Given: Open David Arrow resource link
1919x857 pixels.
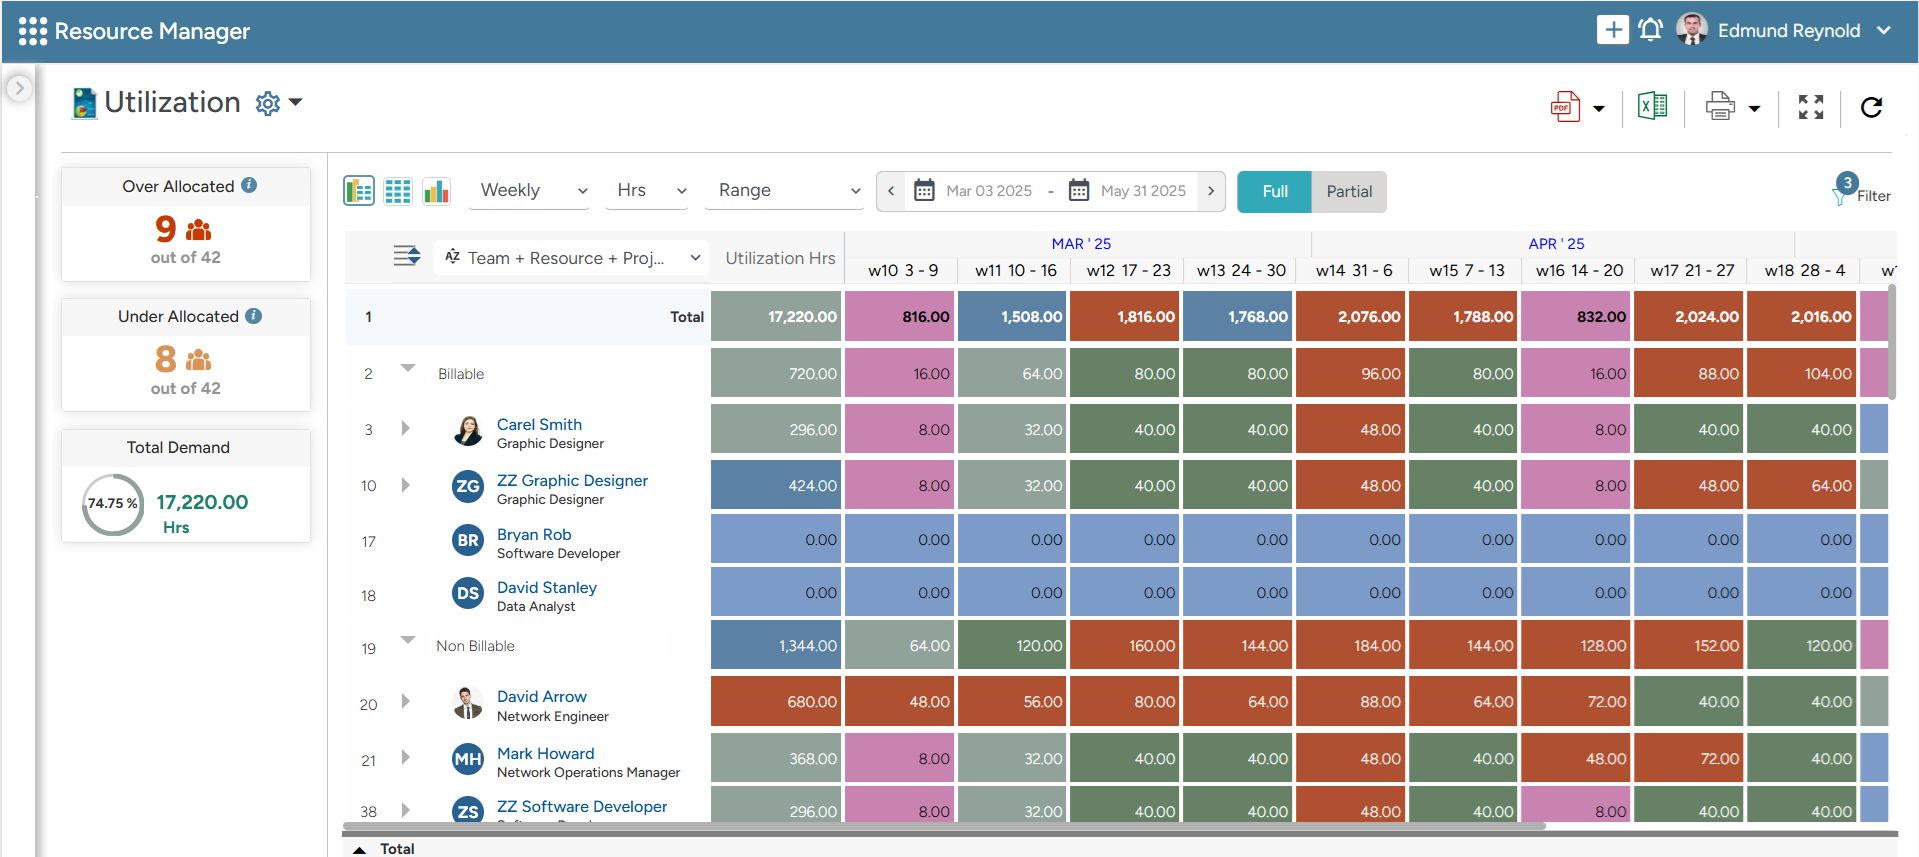Looking at the screenshot, I should coord(541,697).
